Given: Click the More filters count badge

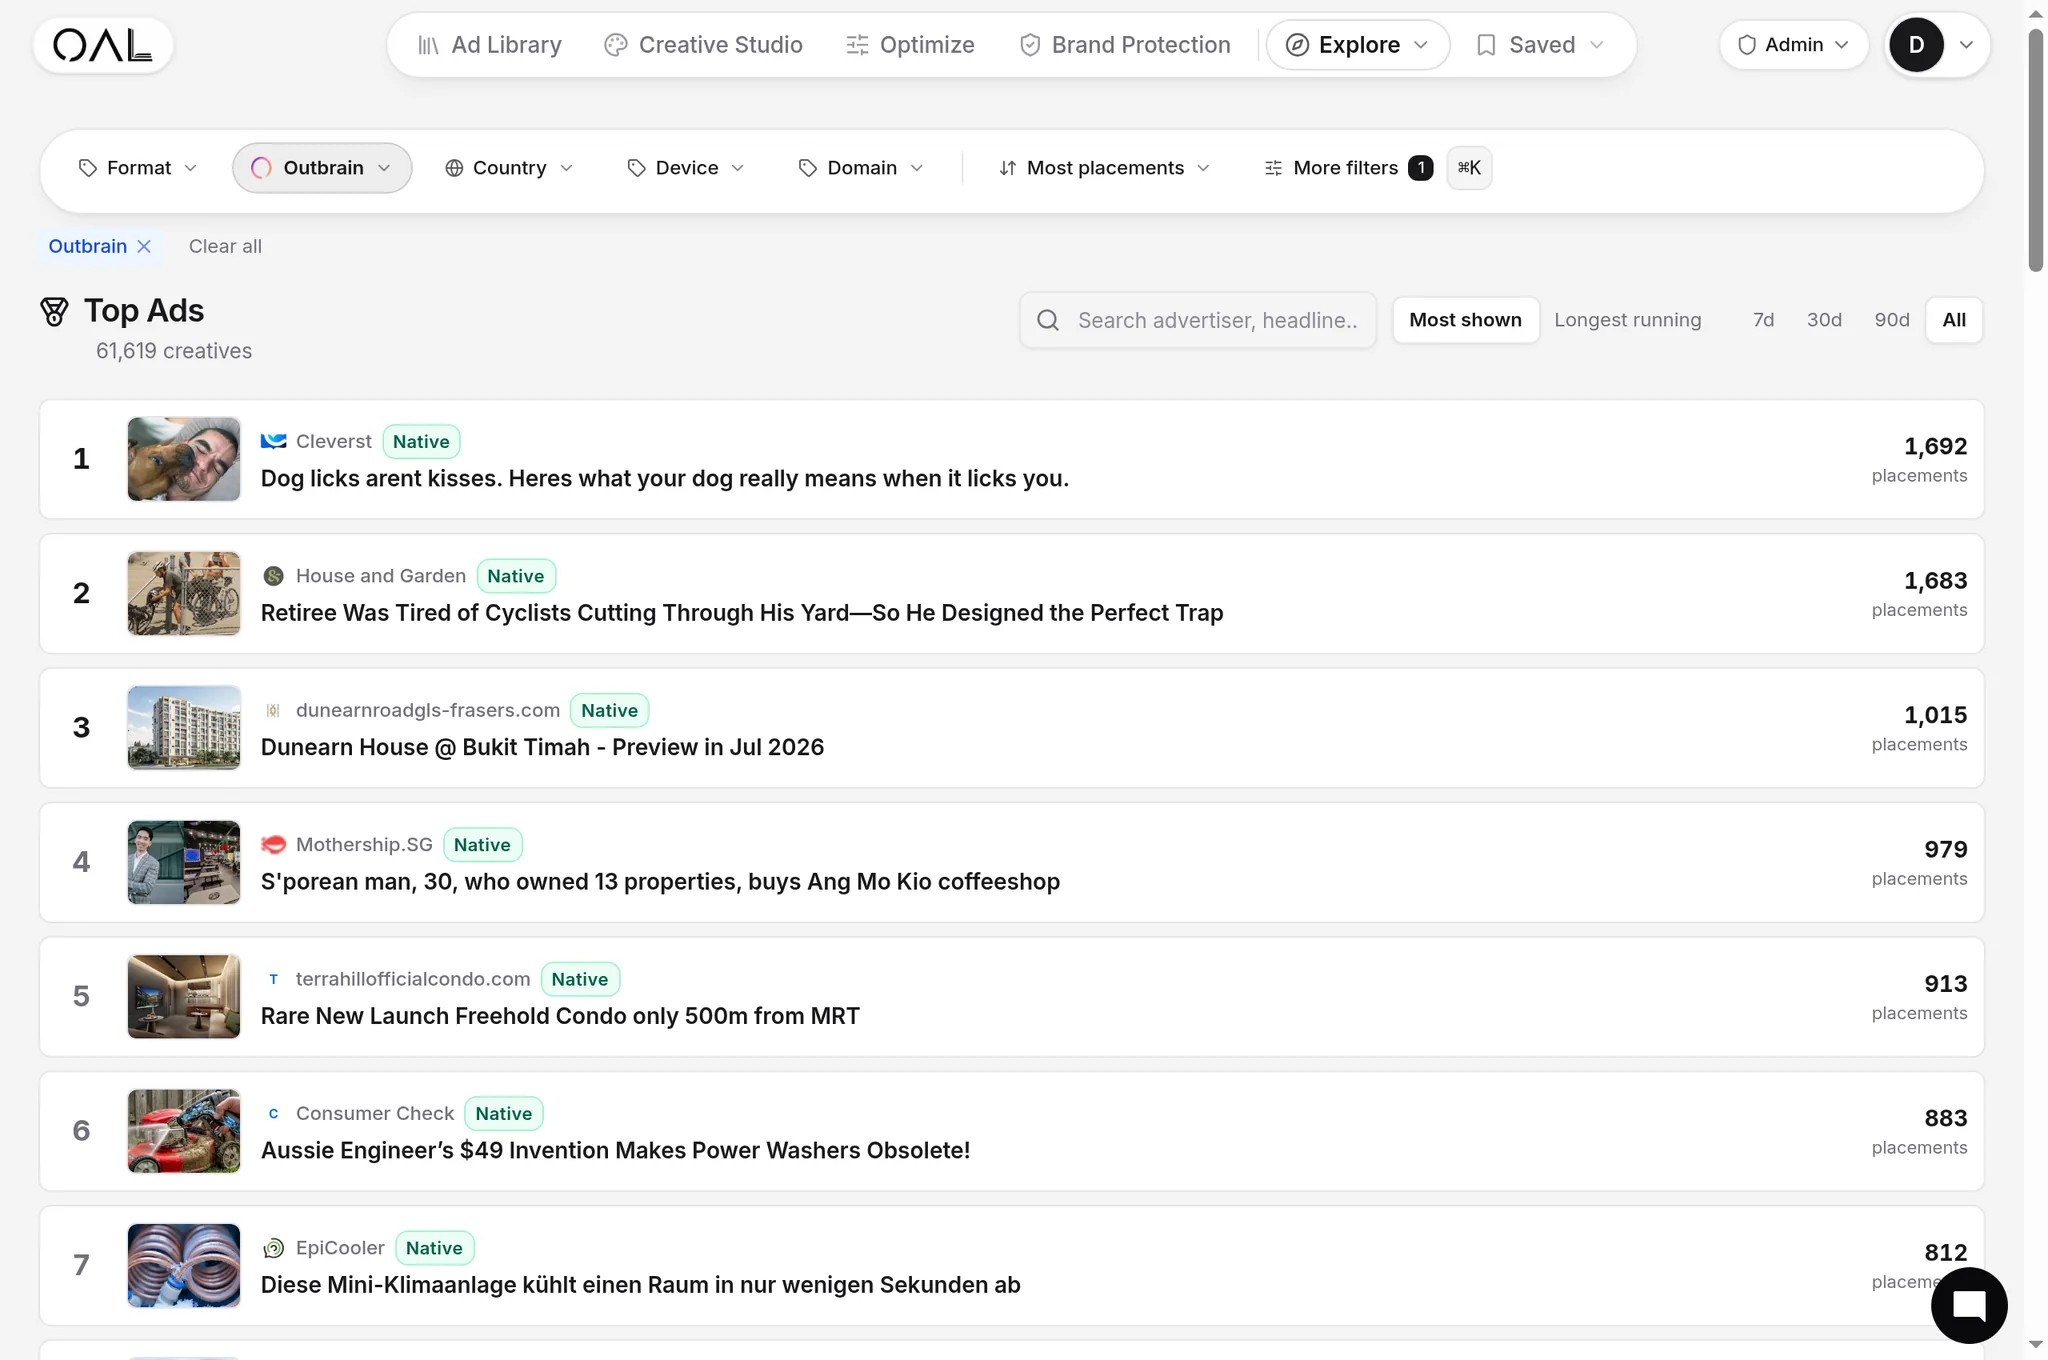Looking at the screenshot, I should coord(1420,168).
